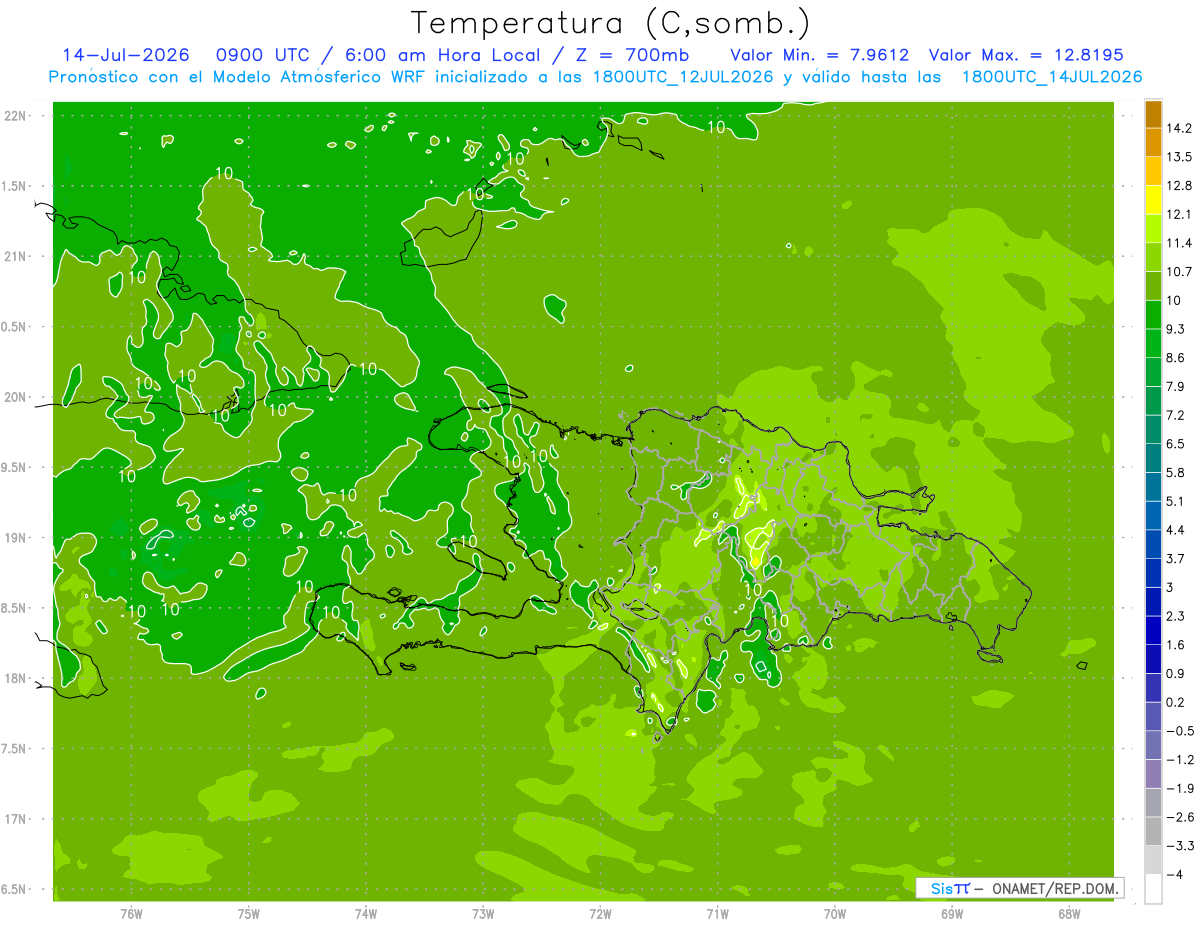Click the "21N" latitude label

click(x=17, y=257)
